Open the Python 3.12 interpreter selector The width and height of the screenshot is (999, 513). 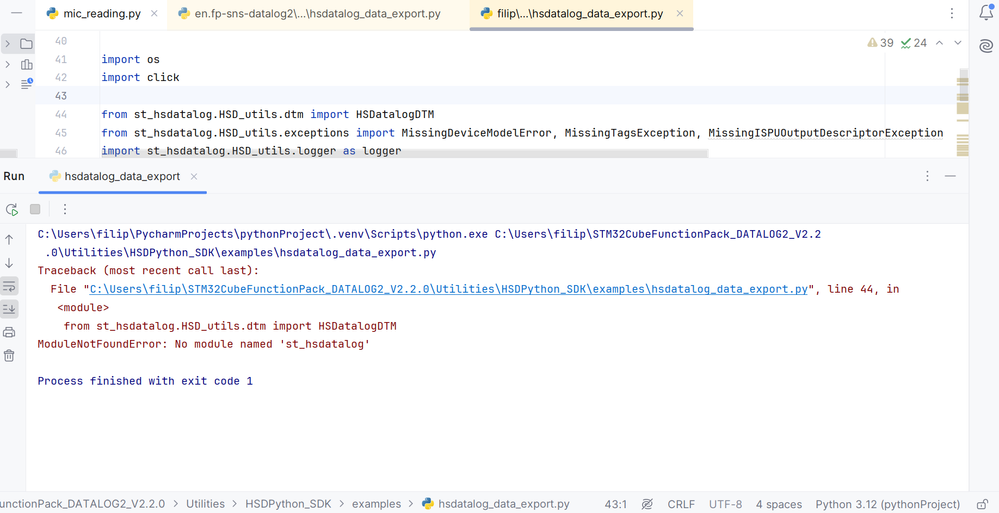tap(887, 504)
